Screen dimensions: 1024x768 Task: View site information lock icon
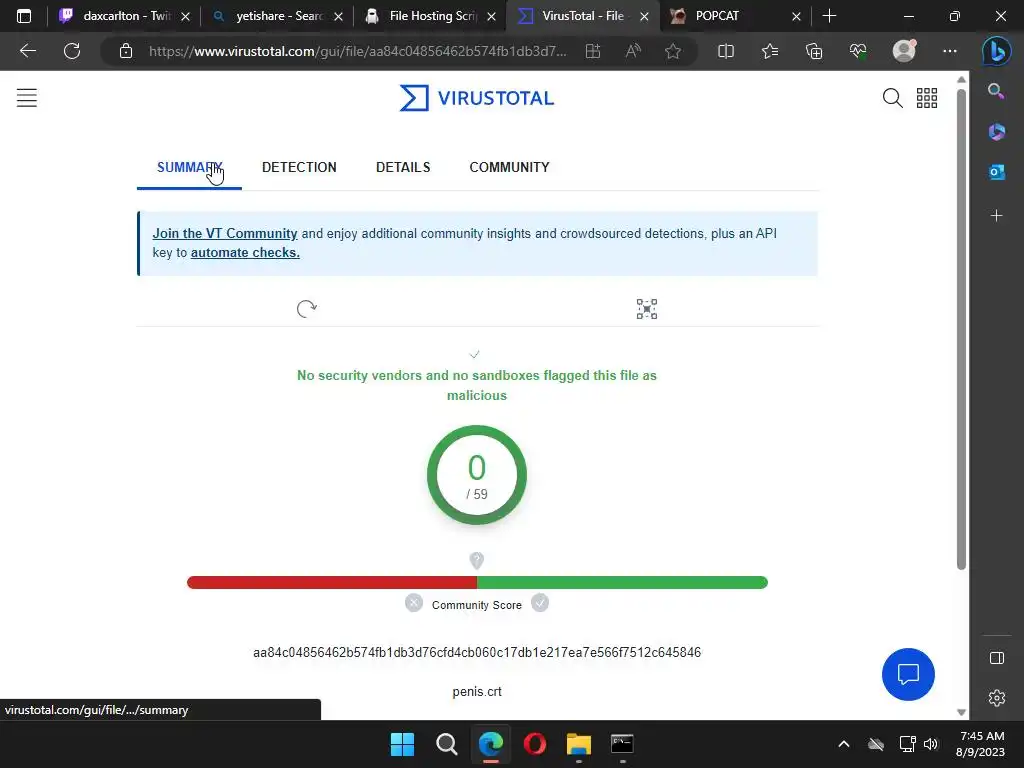click(x=126, y=51)
